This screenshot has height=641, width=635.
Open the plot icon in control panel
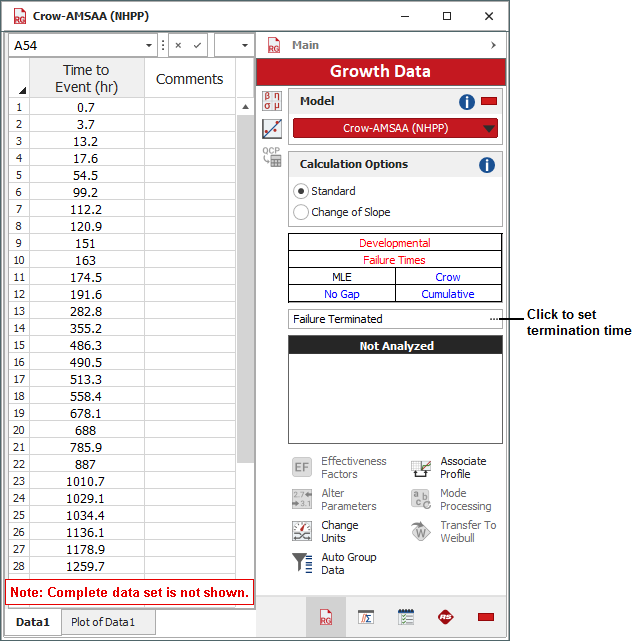[x=272, y=129]
